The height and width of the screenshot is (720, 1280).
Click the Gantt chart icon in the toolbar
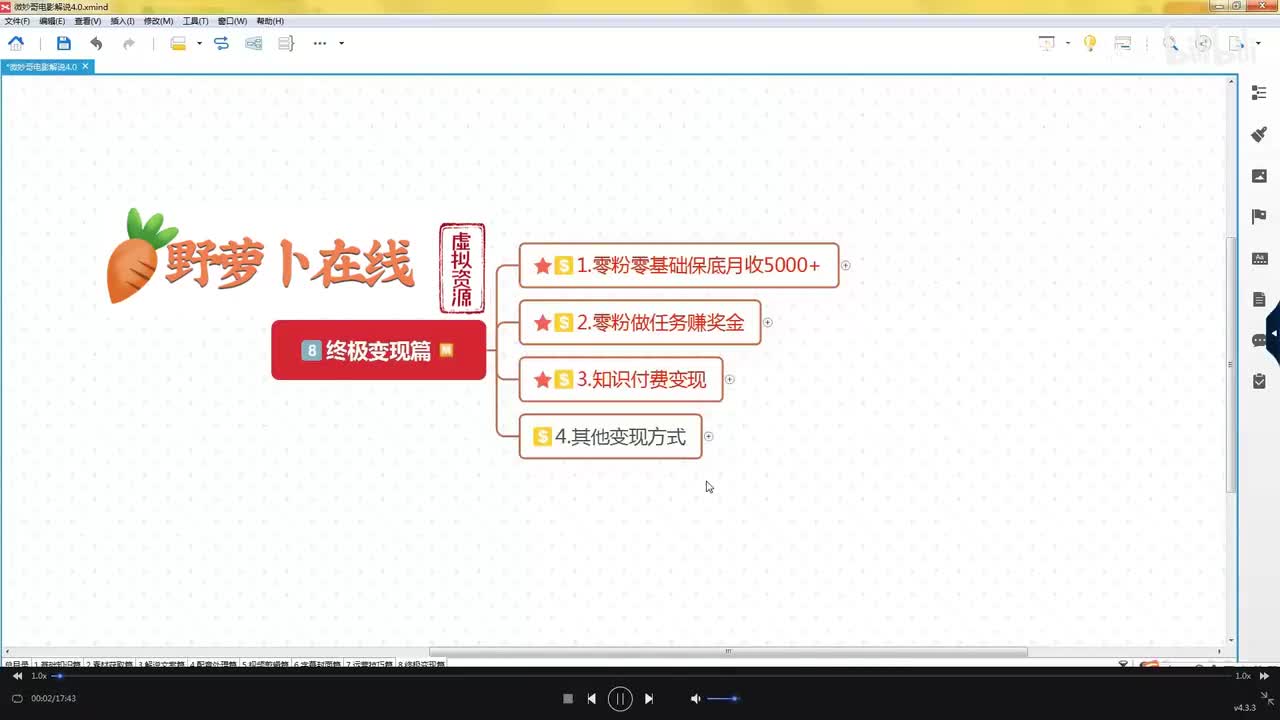(x=1123, y=43)
